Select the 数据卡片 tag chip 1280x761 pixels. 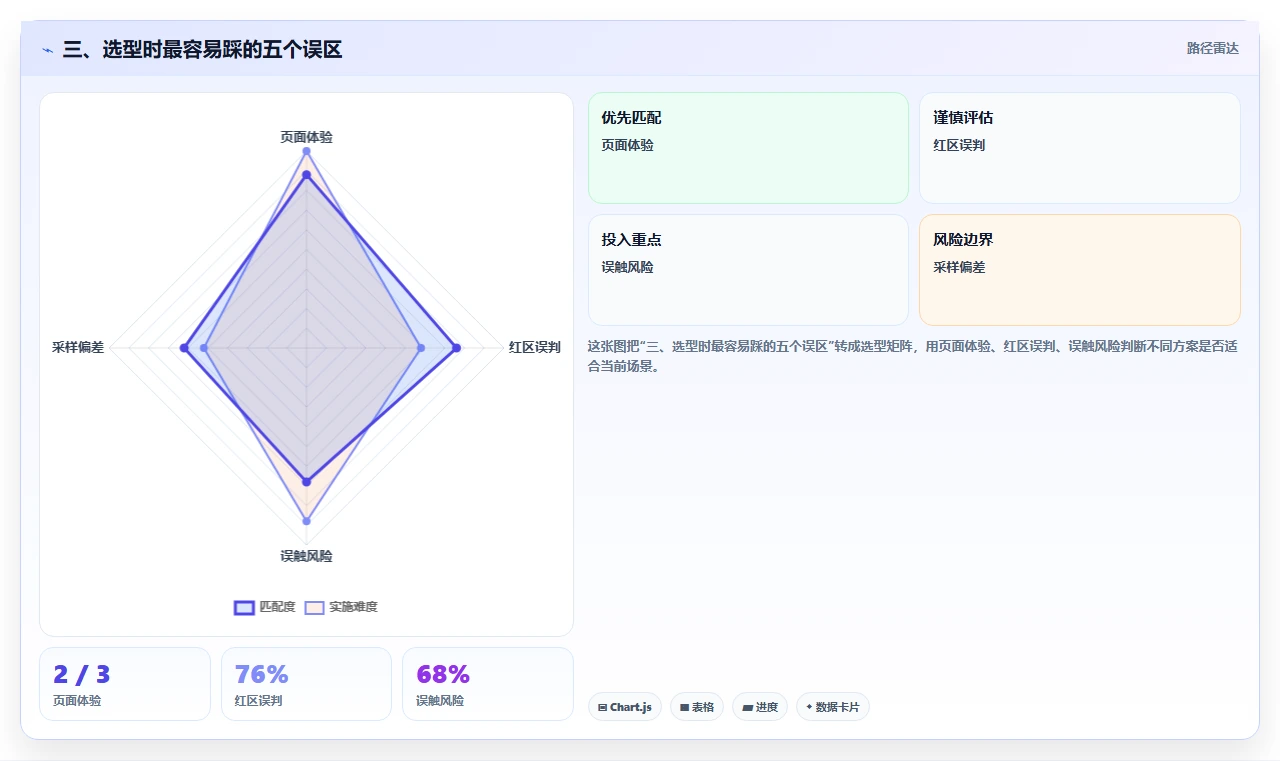tap(832, 707)
